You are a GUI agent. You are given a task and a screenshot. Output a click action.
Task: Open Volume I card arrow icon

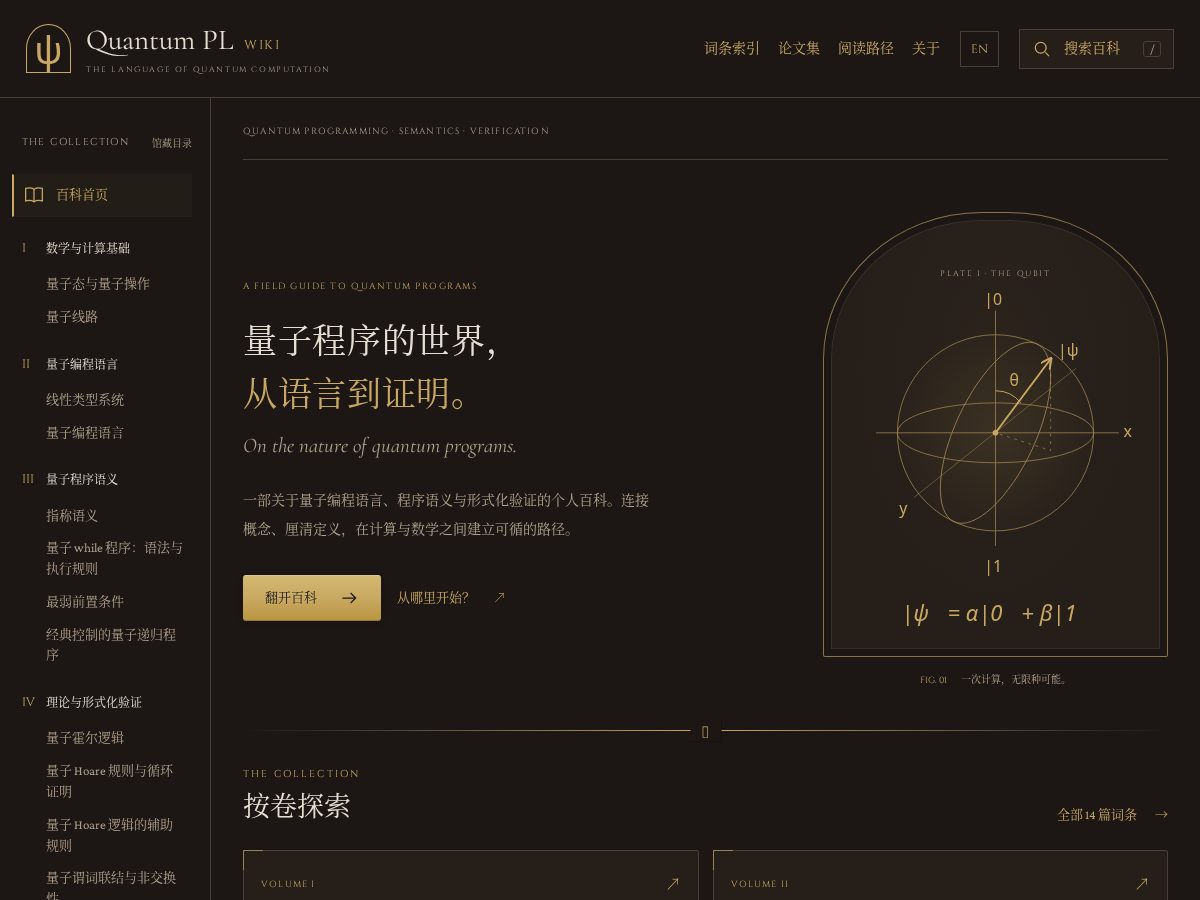pyautogui.click(x=673, y=884)
